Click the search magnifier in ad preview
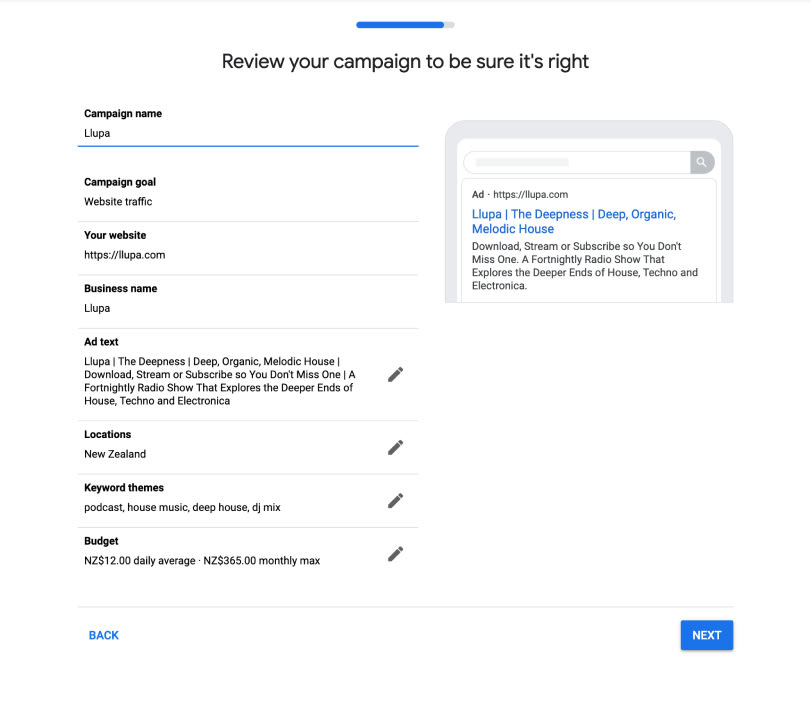Image resolution: width=811 pixels, height=720 pixels. coord(702,162)
